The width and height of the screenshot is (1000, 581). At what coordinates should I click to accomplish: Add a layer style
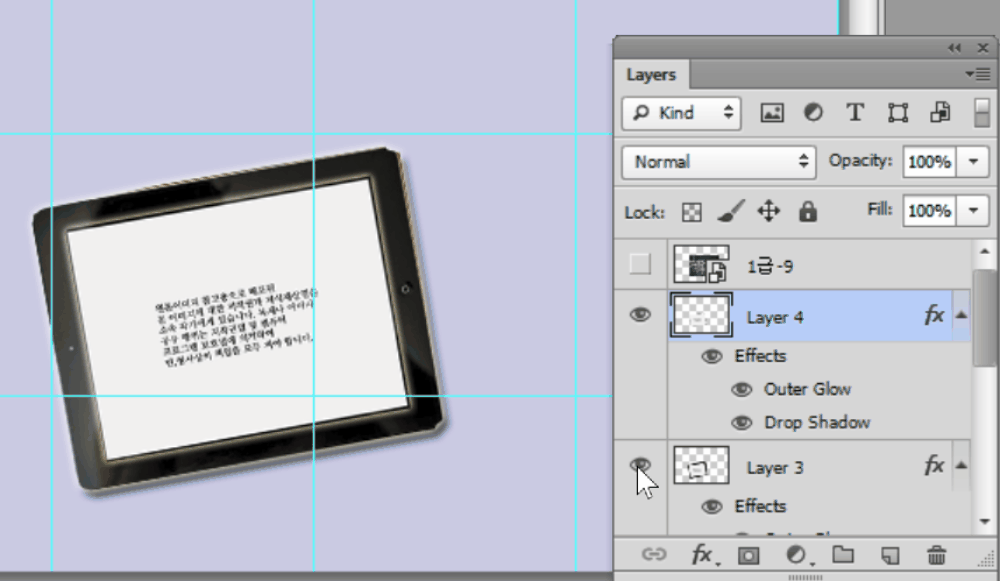pyautogui.click(x=703, y=555)
